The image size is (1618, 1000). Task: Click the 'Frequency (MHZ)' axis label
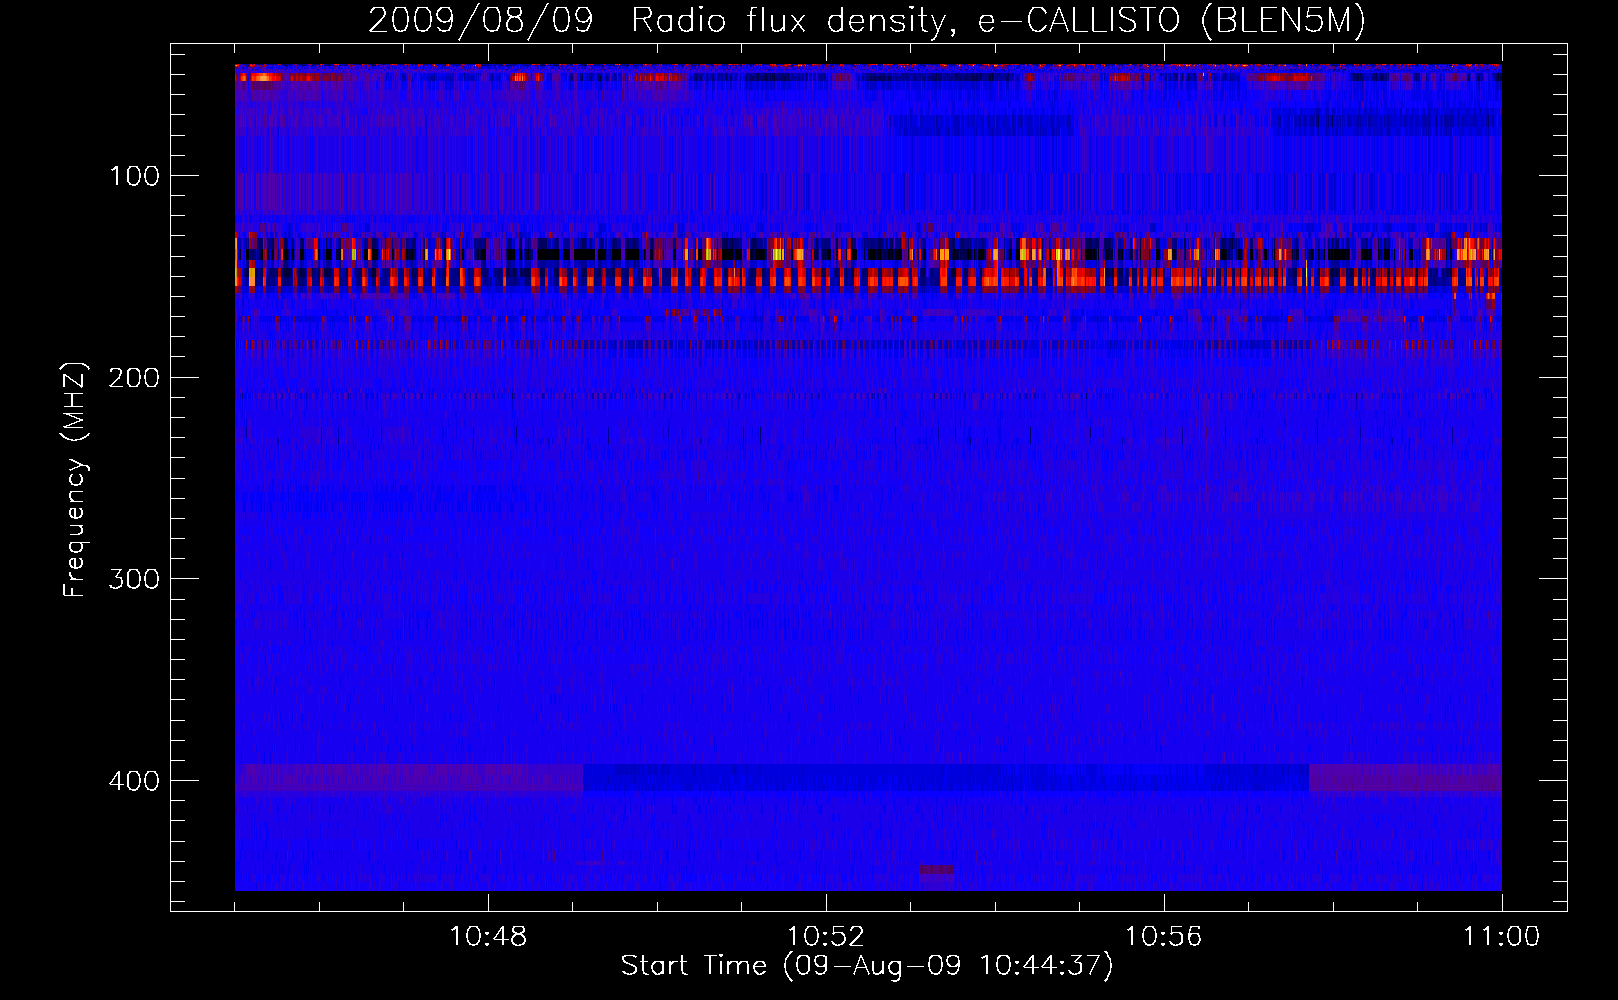76,480
